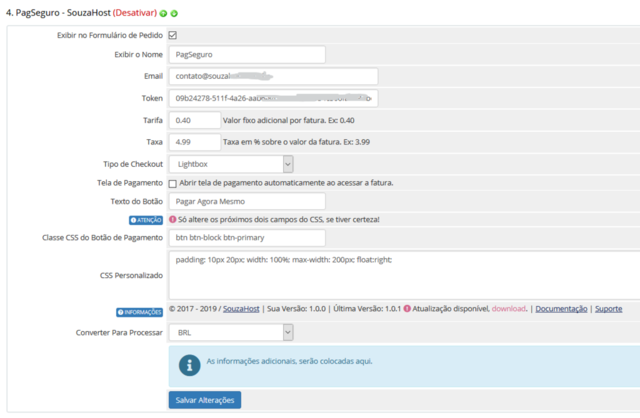This screenshot has width=640, height=418.
Task: Open the Tipo de Checkout dropdown
Action: pyautogui.click(x=231, y=164)
